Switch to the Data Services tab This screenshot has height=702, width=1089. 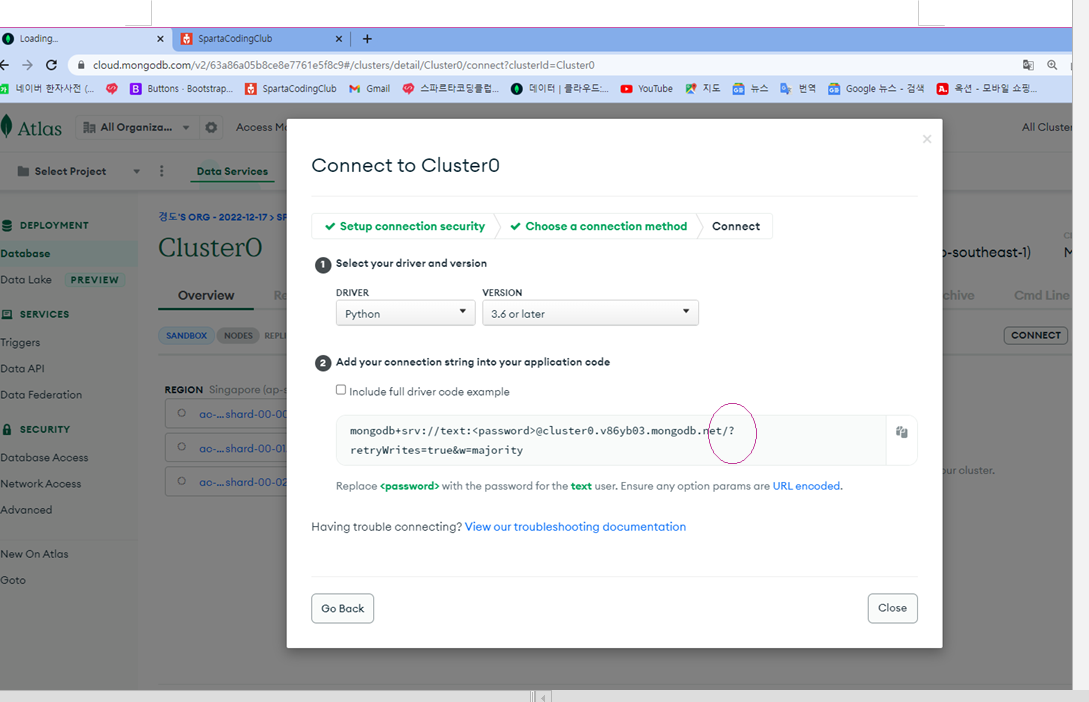tap(232, 172)
